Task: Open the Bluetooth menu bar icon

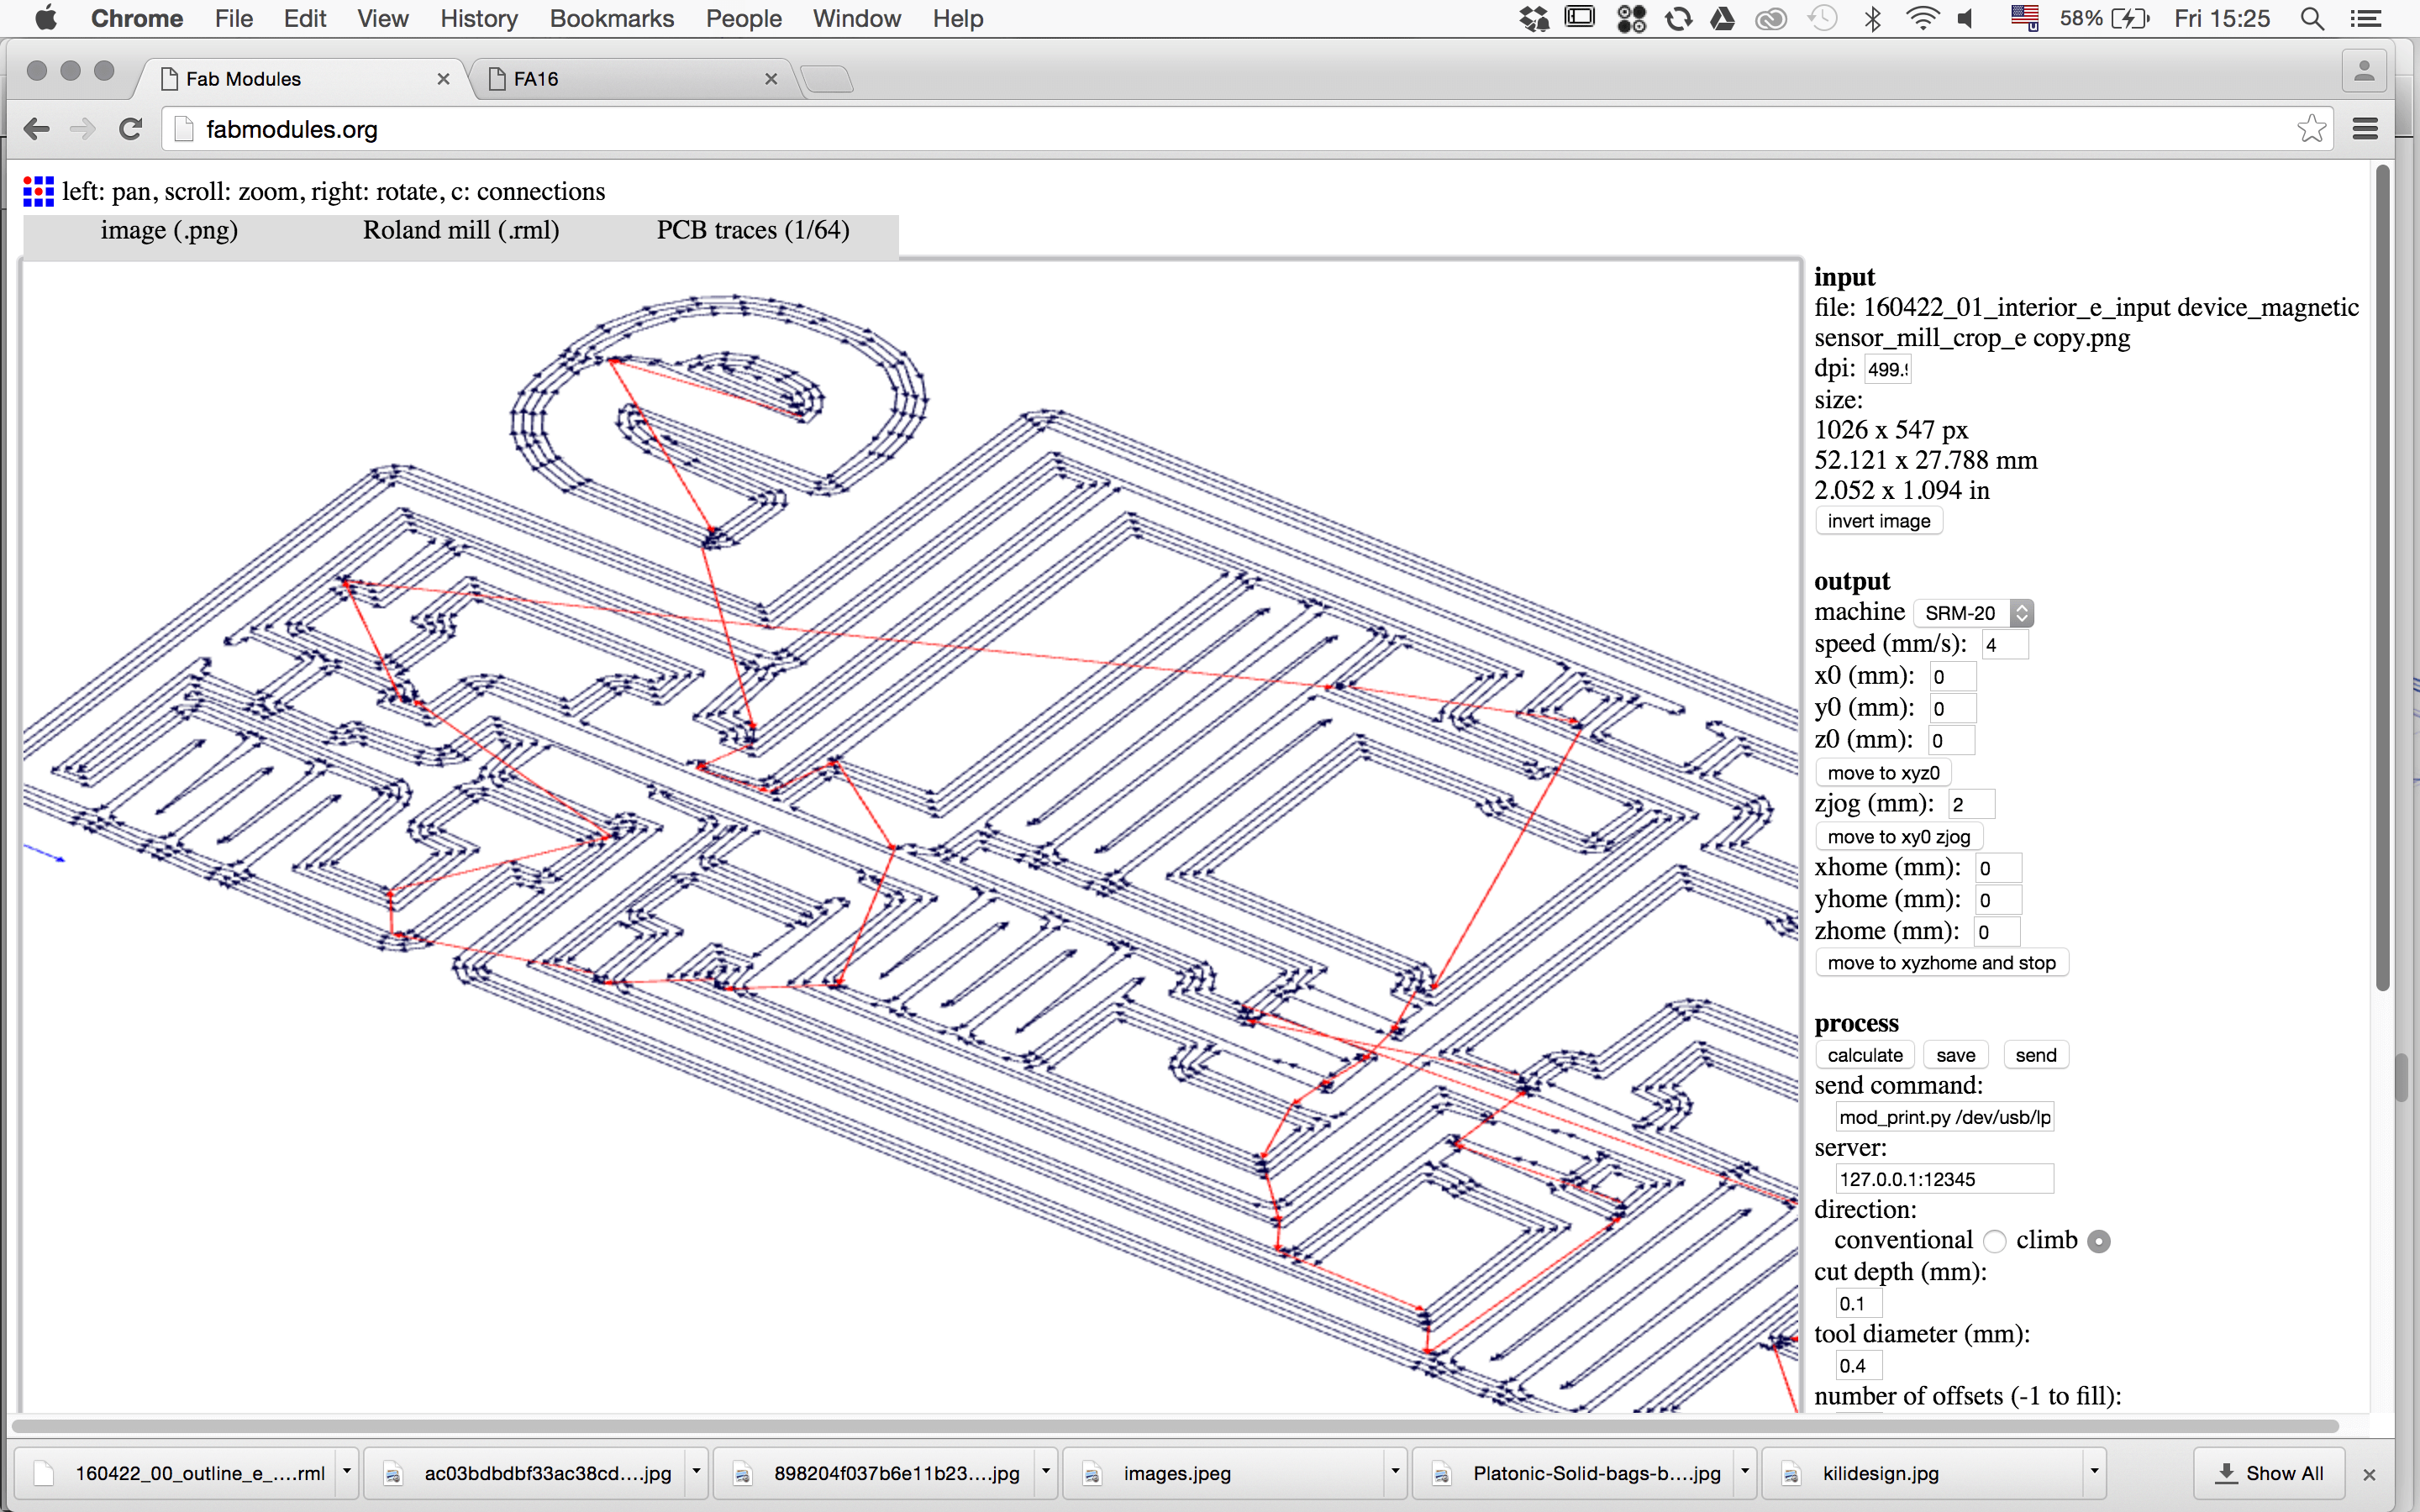Action: (1873, 19)
